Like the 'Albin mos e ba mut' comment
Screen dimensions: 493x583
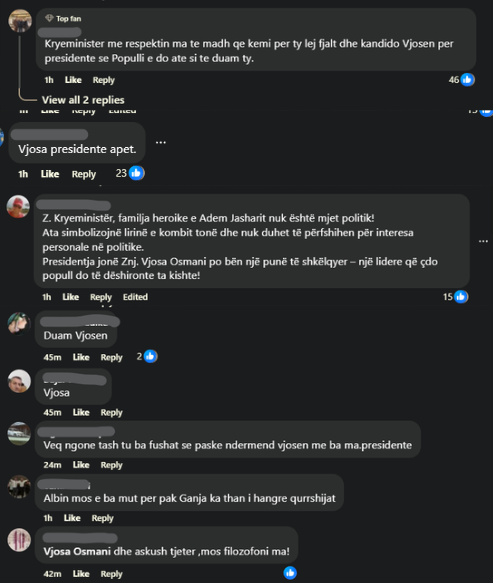[x=72, y=518]
